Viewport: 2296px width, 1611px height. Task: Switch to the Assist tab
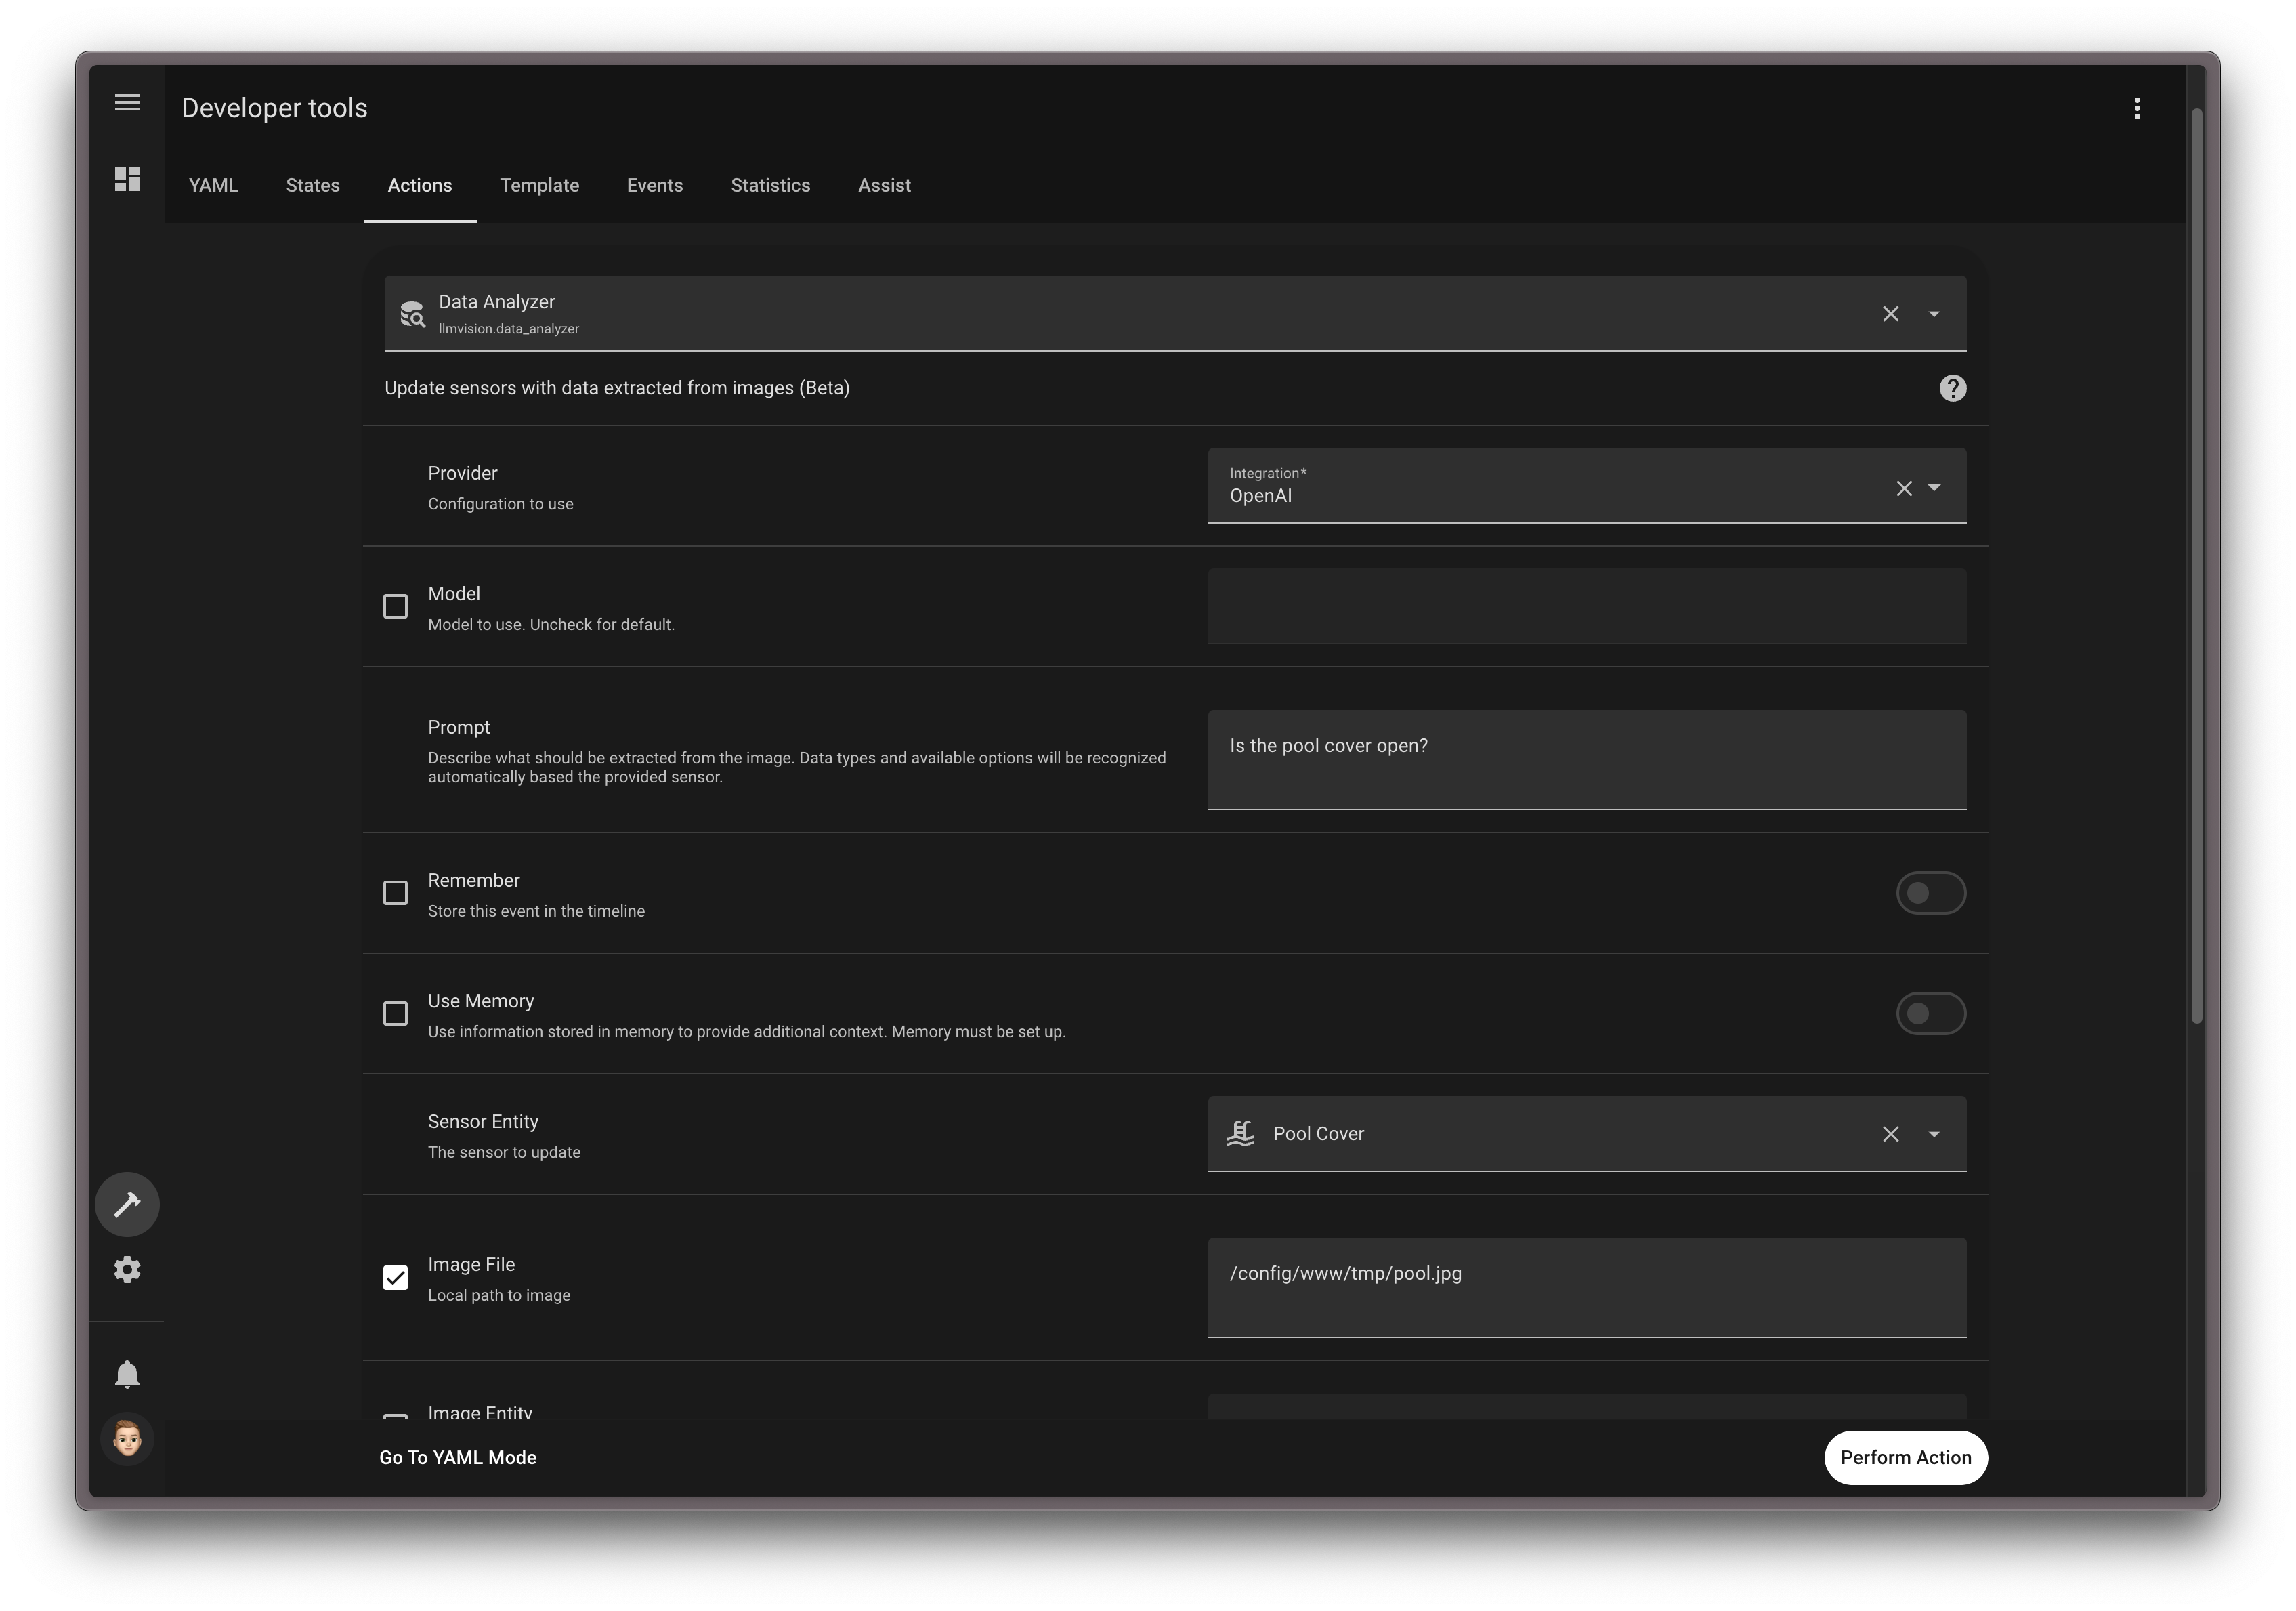point(884,186)
